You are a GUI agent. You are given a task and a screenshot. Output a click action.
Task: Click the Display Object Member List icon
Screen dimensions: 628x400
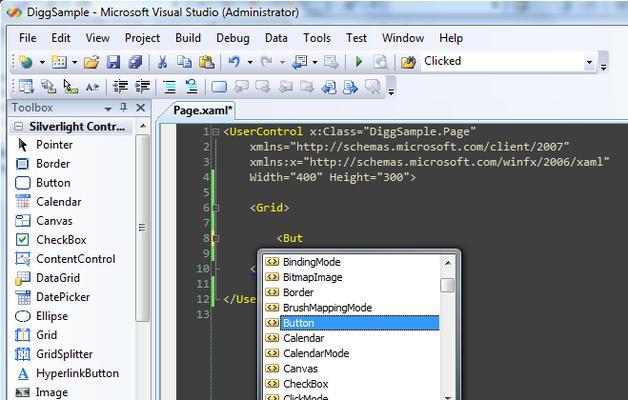[26, 86]
